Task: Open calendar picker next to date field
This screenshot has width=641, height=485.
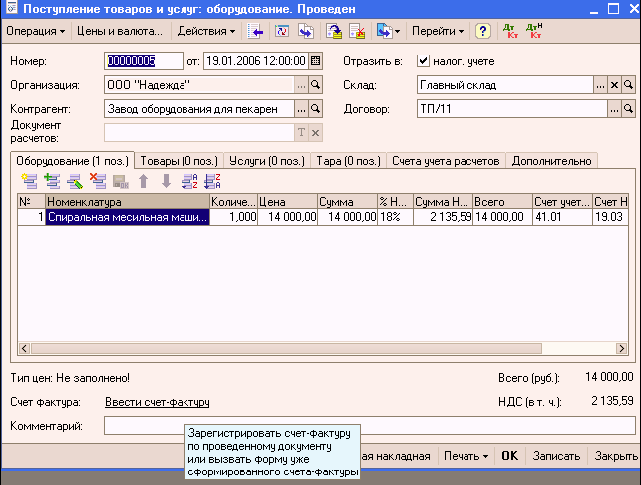Action: coord(316,61)
